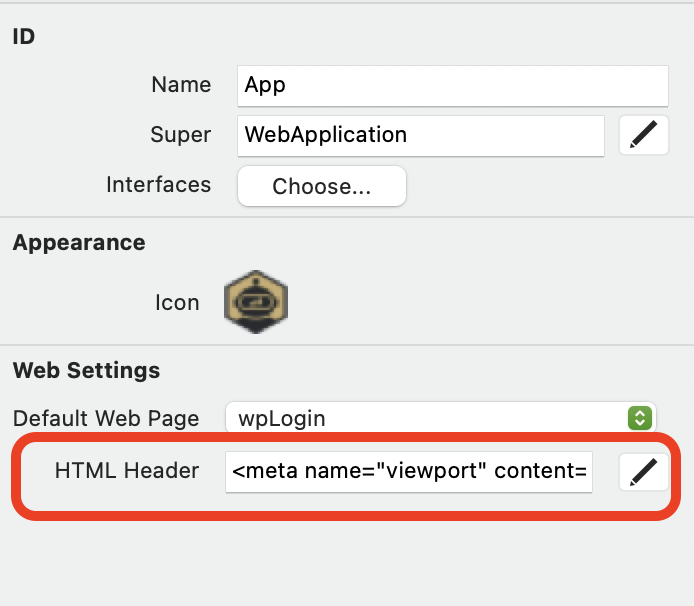Click the Super label text
The width and height of the screenshot is (694, 606).
pos(181,135)
